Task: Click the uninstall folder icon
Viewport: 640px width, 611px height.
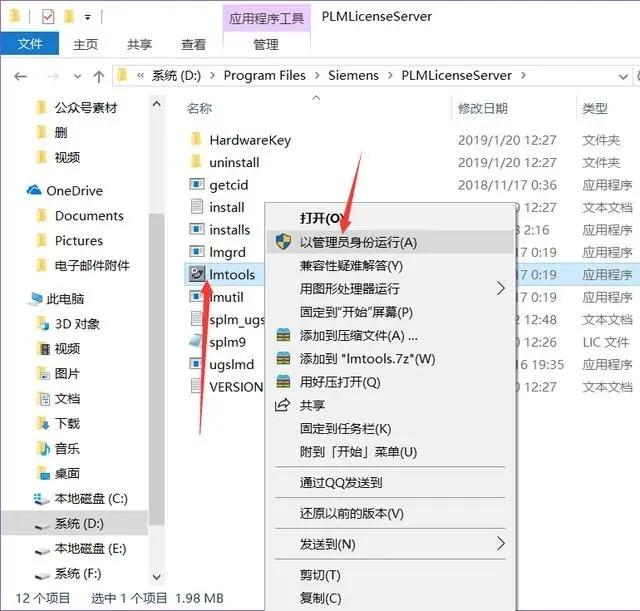Action: point(196,162)
